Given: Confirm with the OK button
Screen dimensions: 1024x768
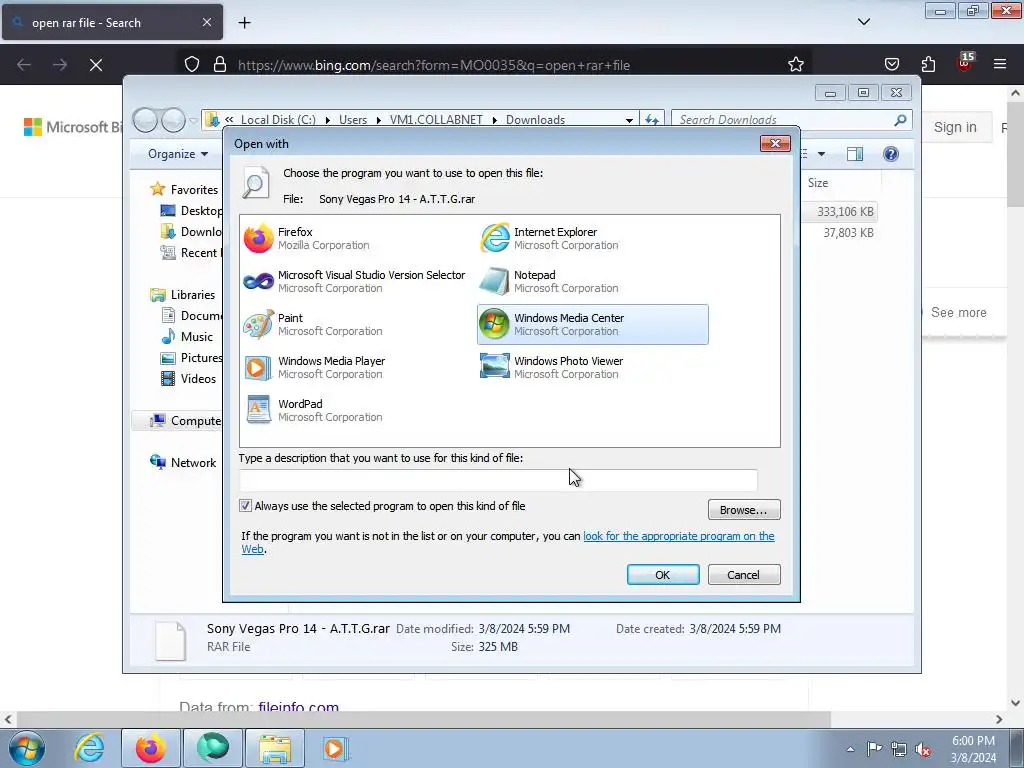Looking at the screenshot, I should [x=663, y=575].
